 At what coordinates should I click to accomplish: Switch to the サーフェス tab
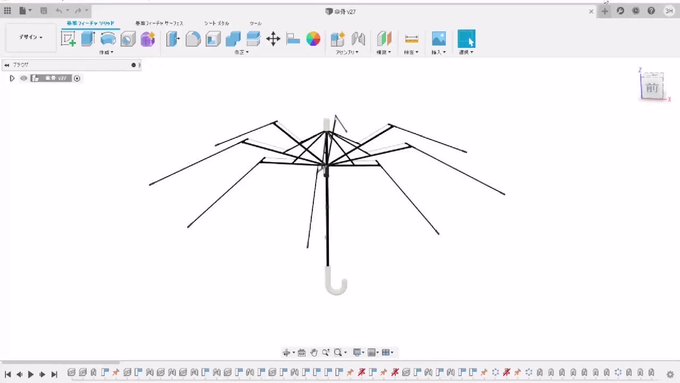(159, 23)
